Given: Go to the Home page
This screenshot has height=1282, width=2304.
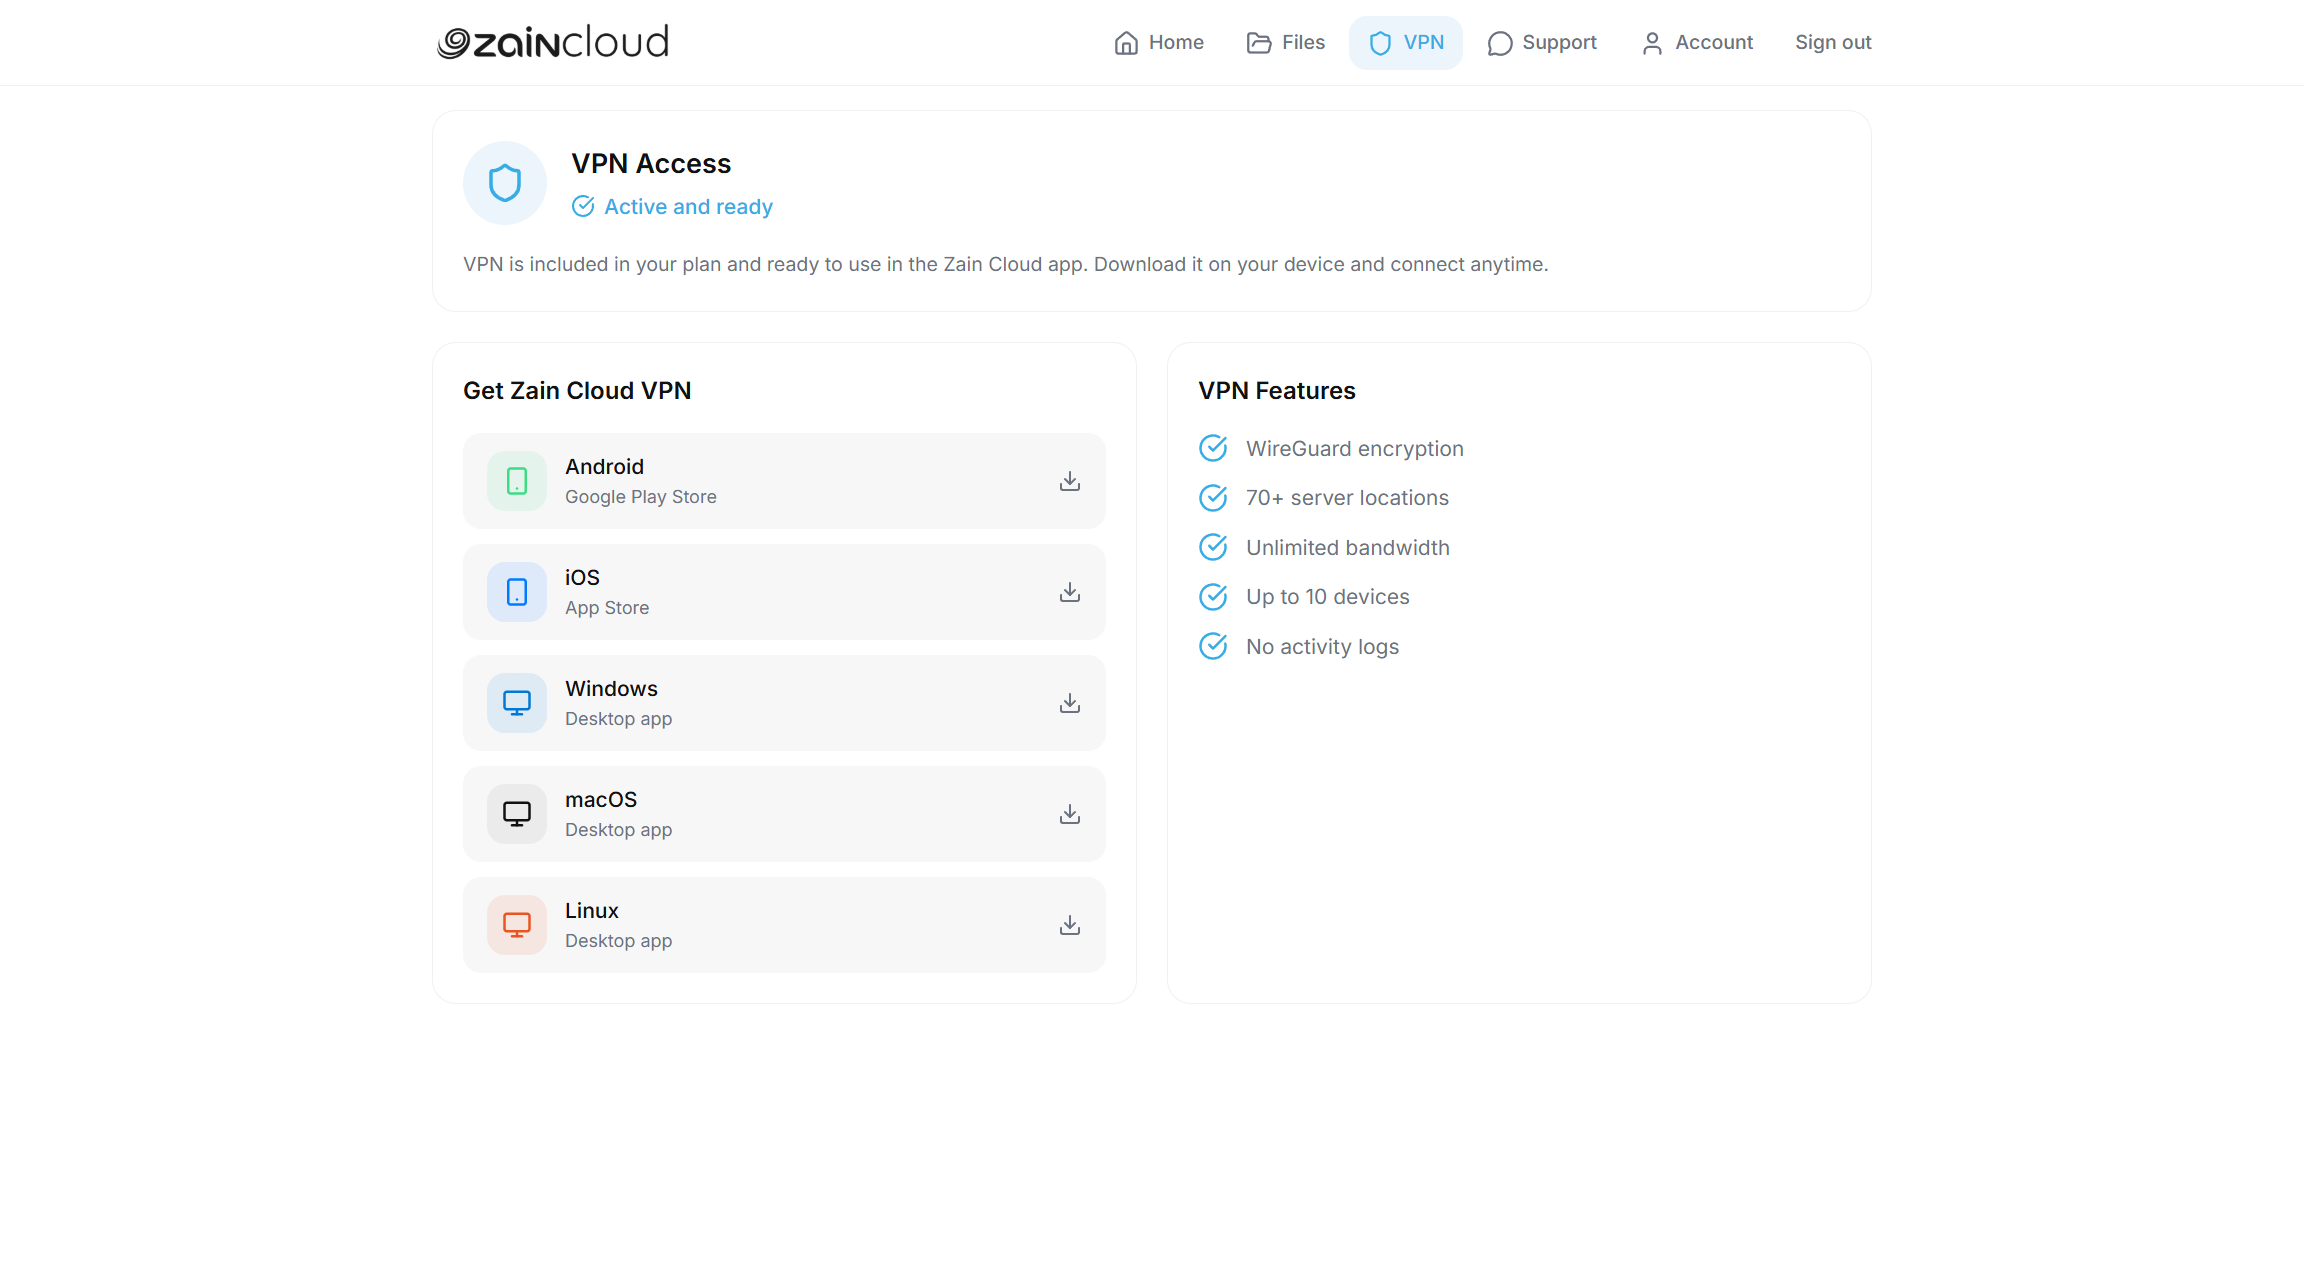Looking at the screenshot, I should (1158, 43).
